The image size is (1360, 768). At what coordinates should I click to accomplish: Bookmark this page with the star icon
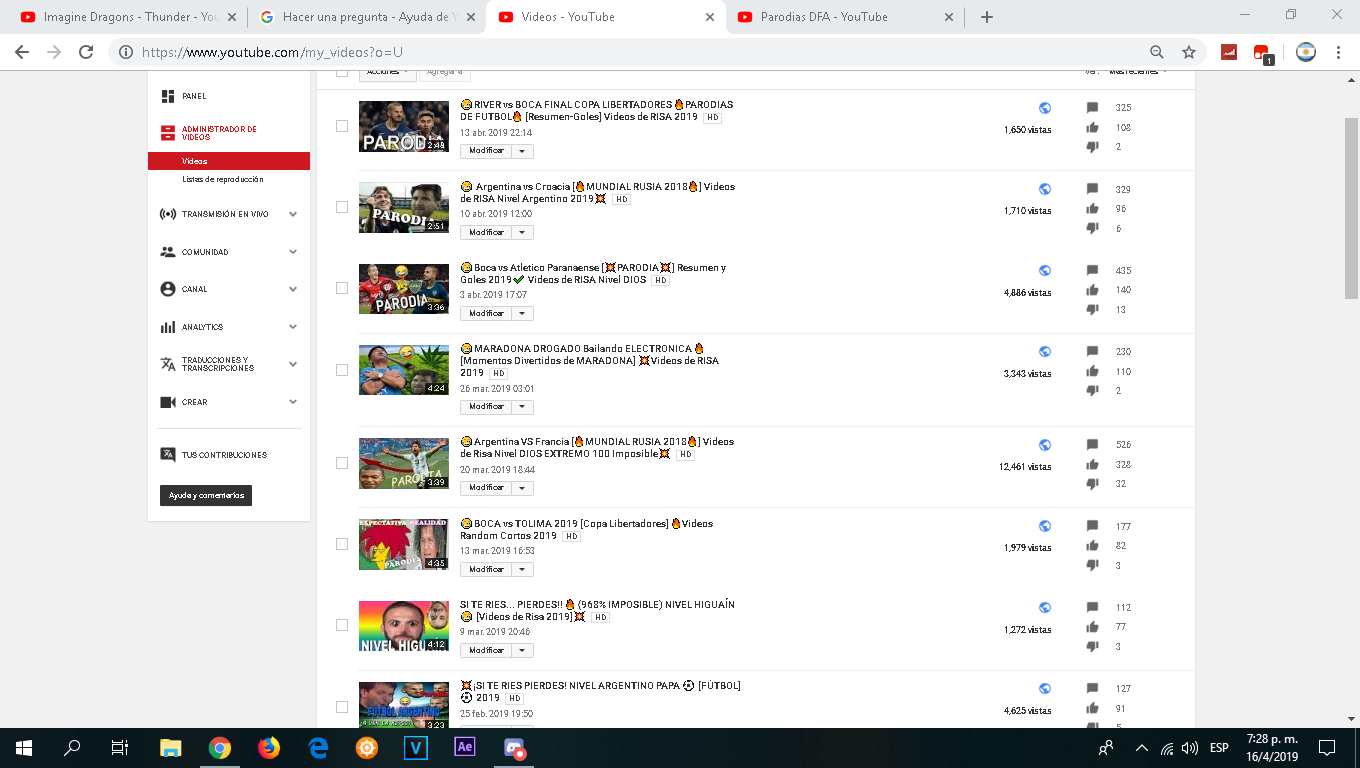pyautogui.click(x=1189, y=52)
